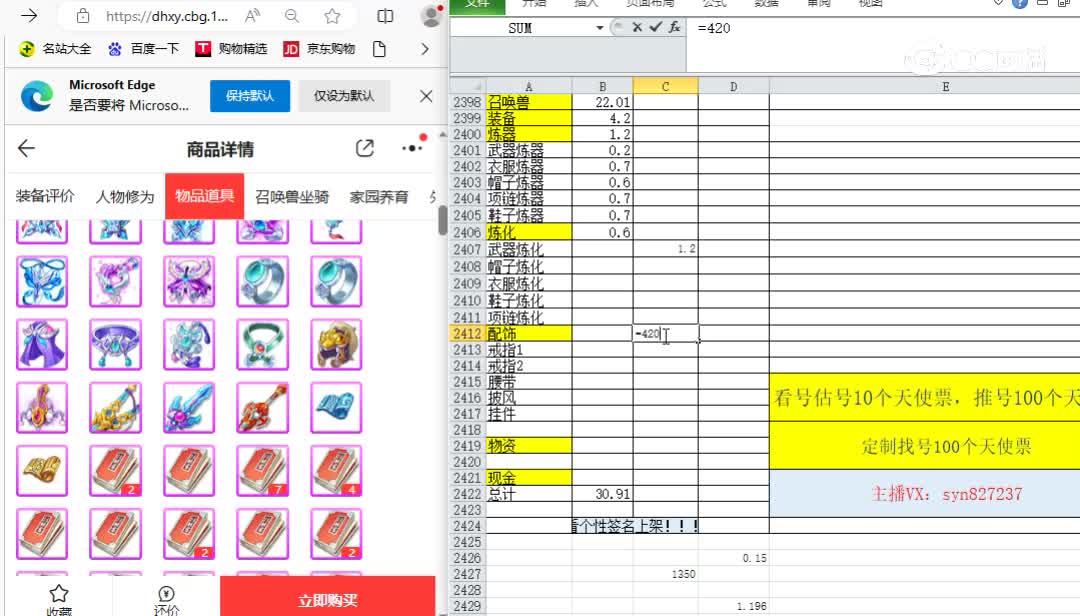
Task: Click the Name Box showing SUM
Action: [x=521, y=28]
